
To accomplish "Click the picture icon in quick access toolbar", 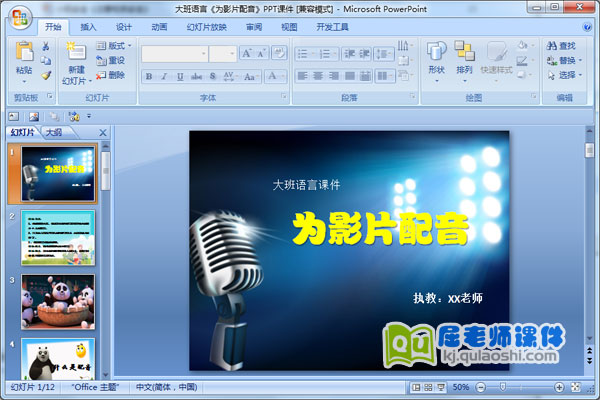I will pos(34,116).
